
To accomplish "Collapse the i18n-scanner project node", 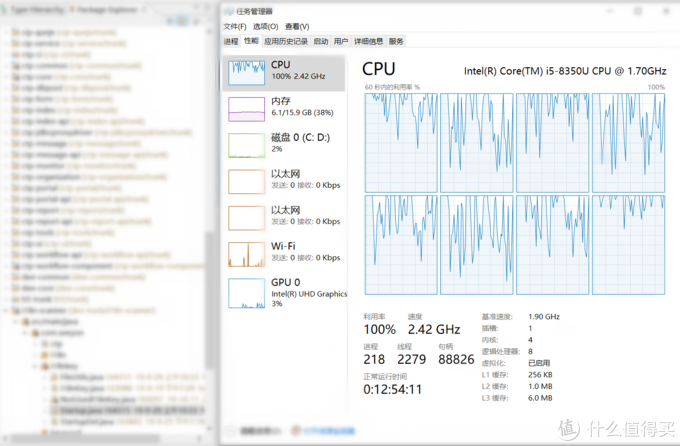I will click(x=7, y=310).
